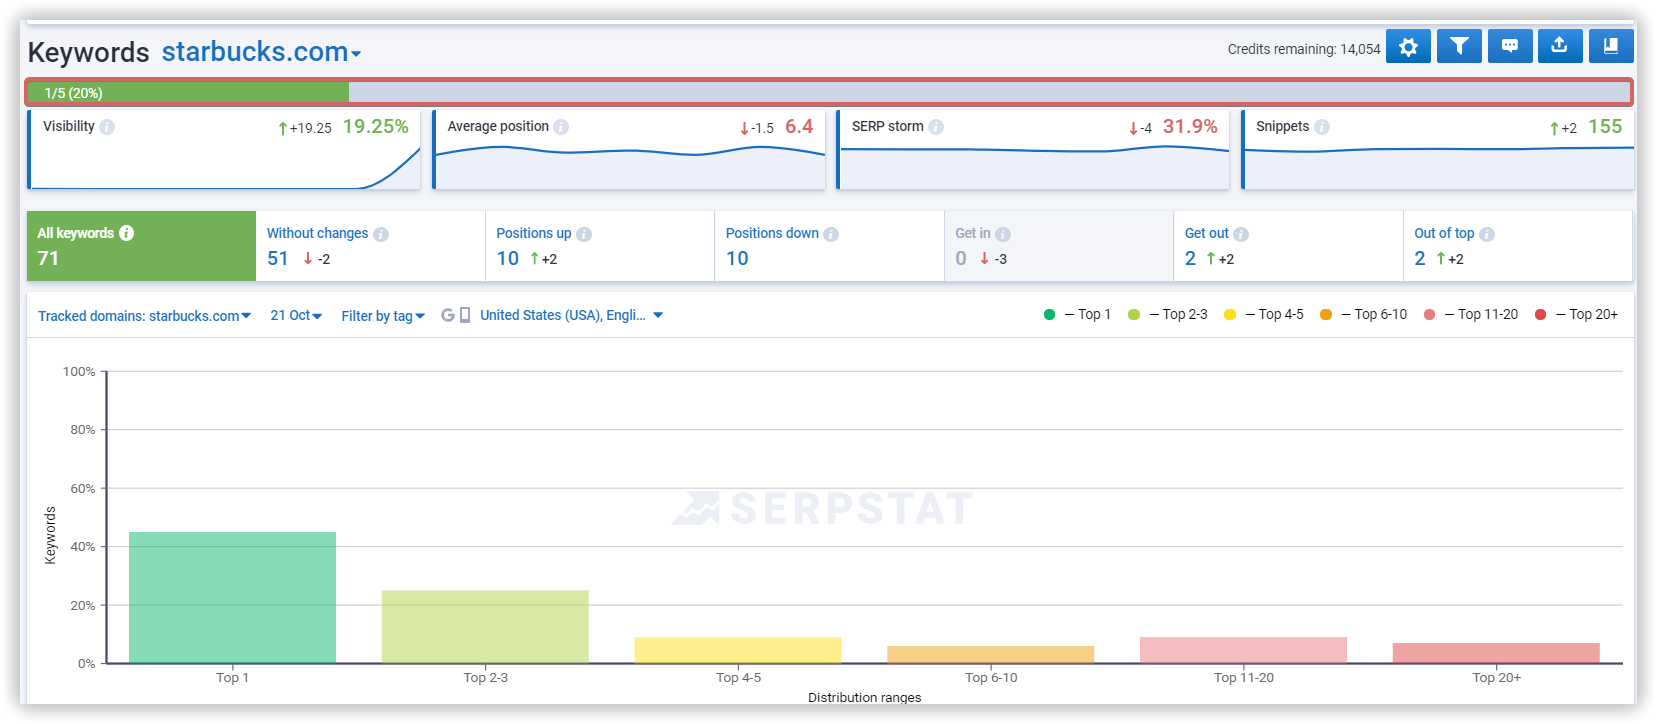Click the info icon beside SERP storm

[x=936, y=127]
